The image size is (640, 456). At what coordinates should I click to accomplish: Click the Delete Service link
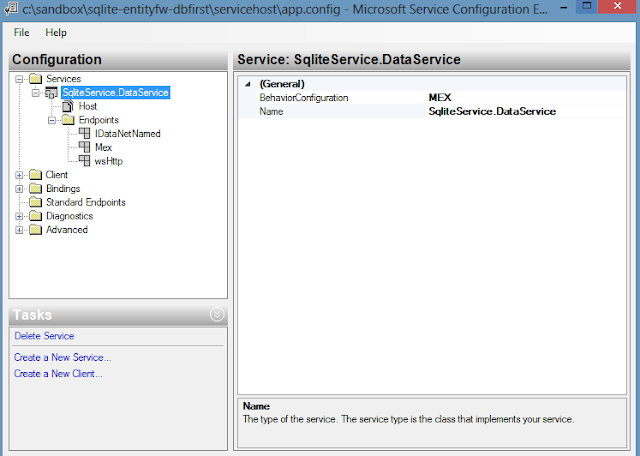pyautogui.click(x=44, y=336)
